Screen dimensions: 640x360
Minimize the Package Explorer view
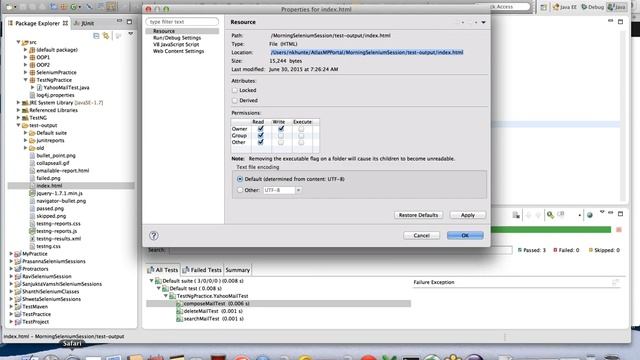coord(119,21)
